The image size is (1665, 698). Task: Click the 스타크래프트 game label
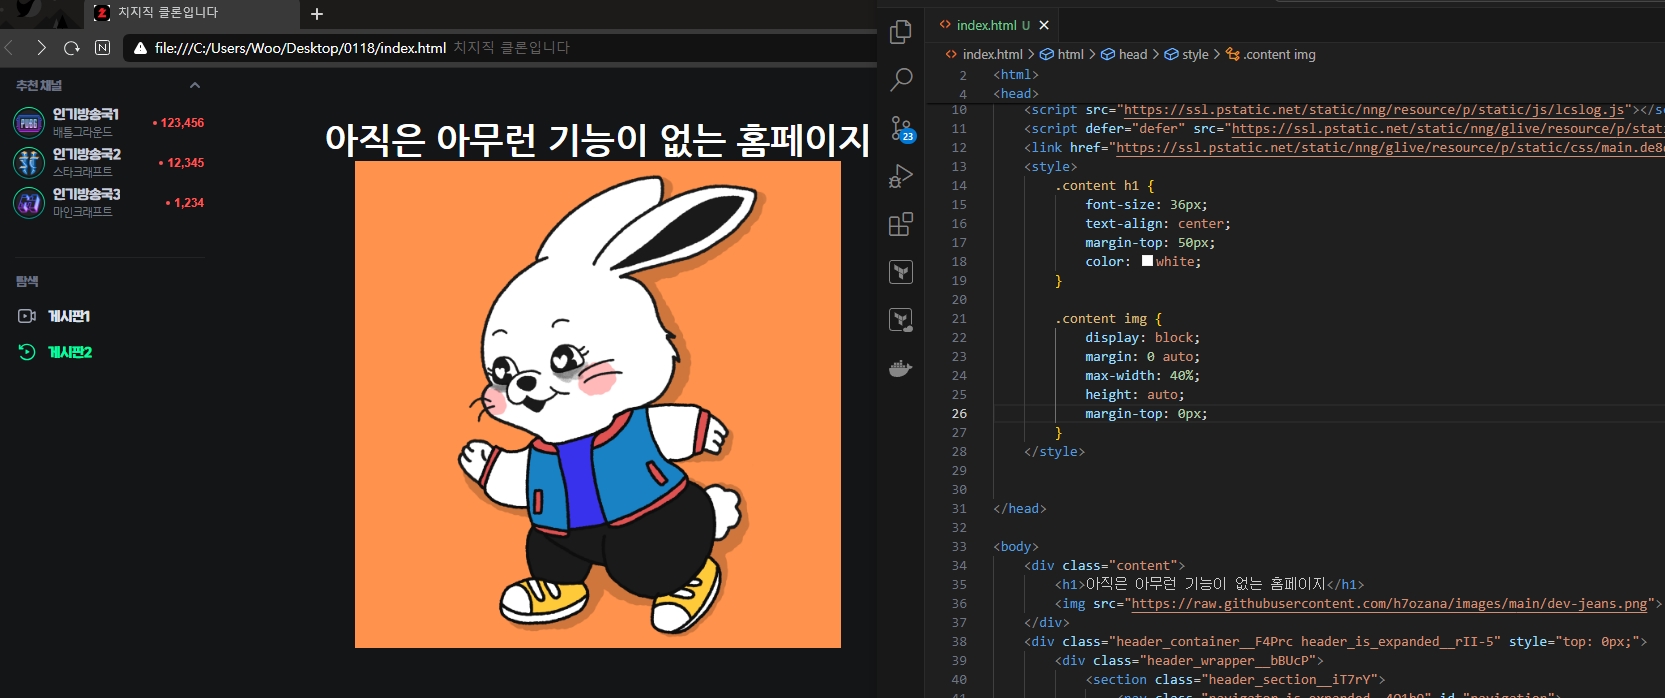83,172
